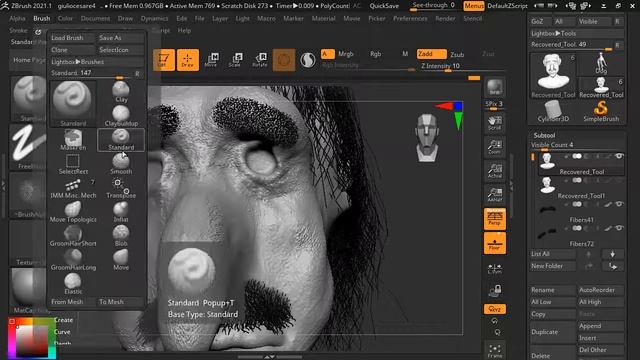Click the Duplicate subtool button

coord(552,332)
